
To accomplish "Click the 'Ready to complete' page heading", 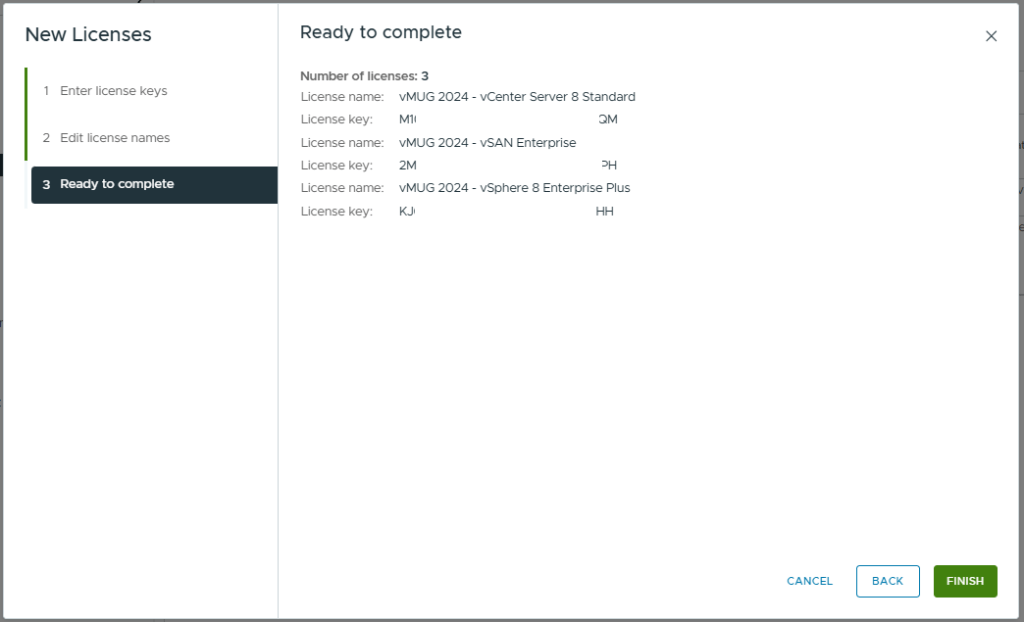I will click(380, 33).
